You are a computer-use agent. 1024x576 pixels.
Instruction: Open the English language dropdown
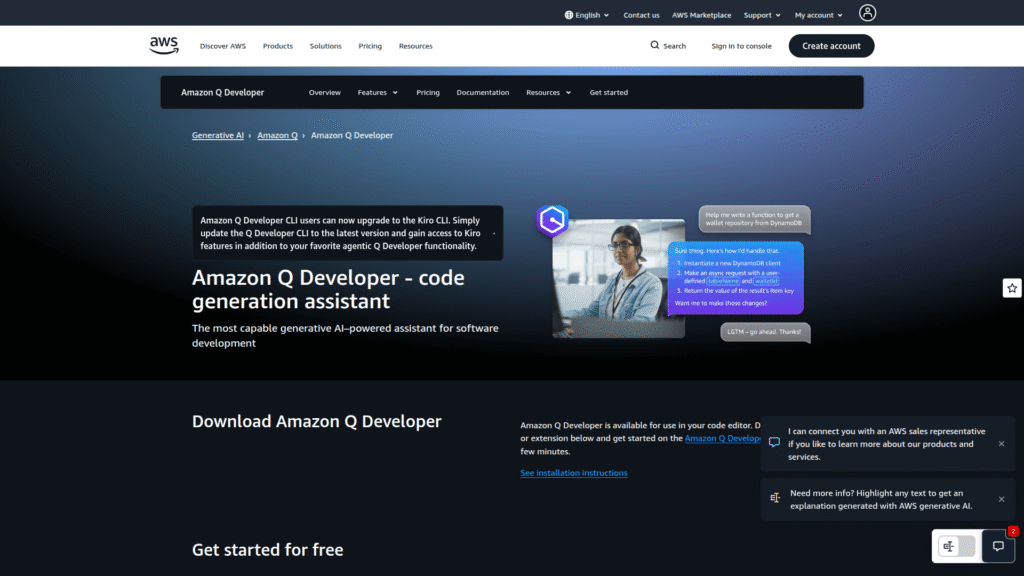[588, 14]
